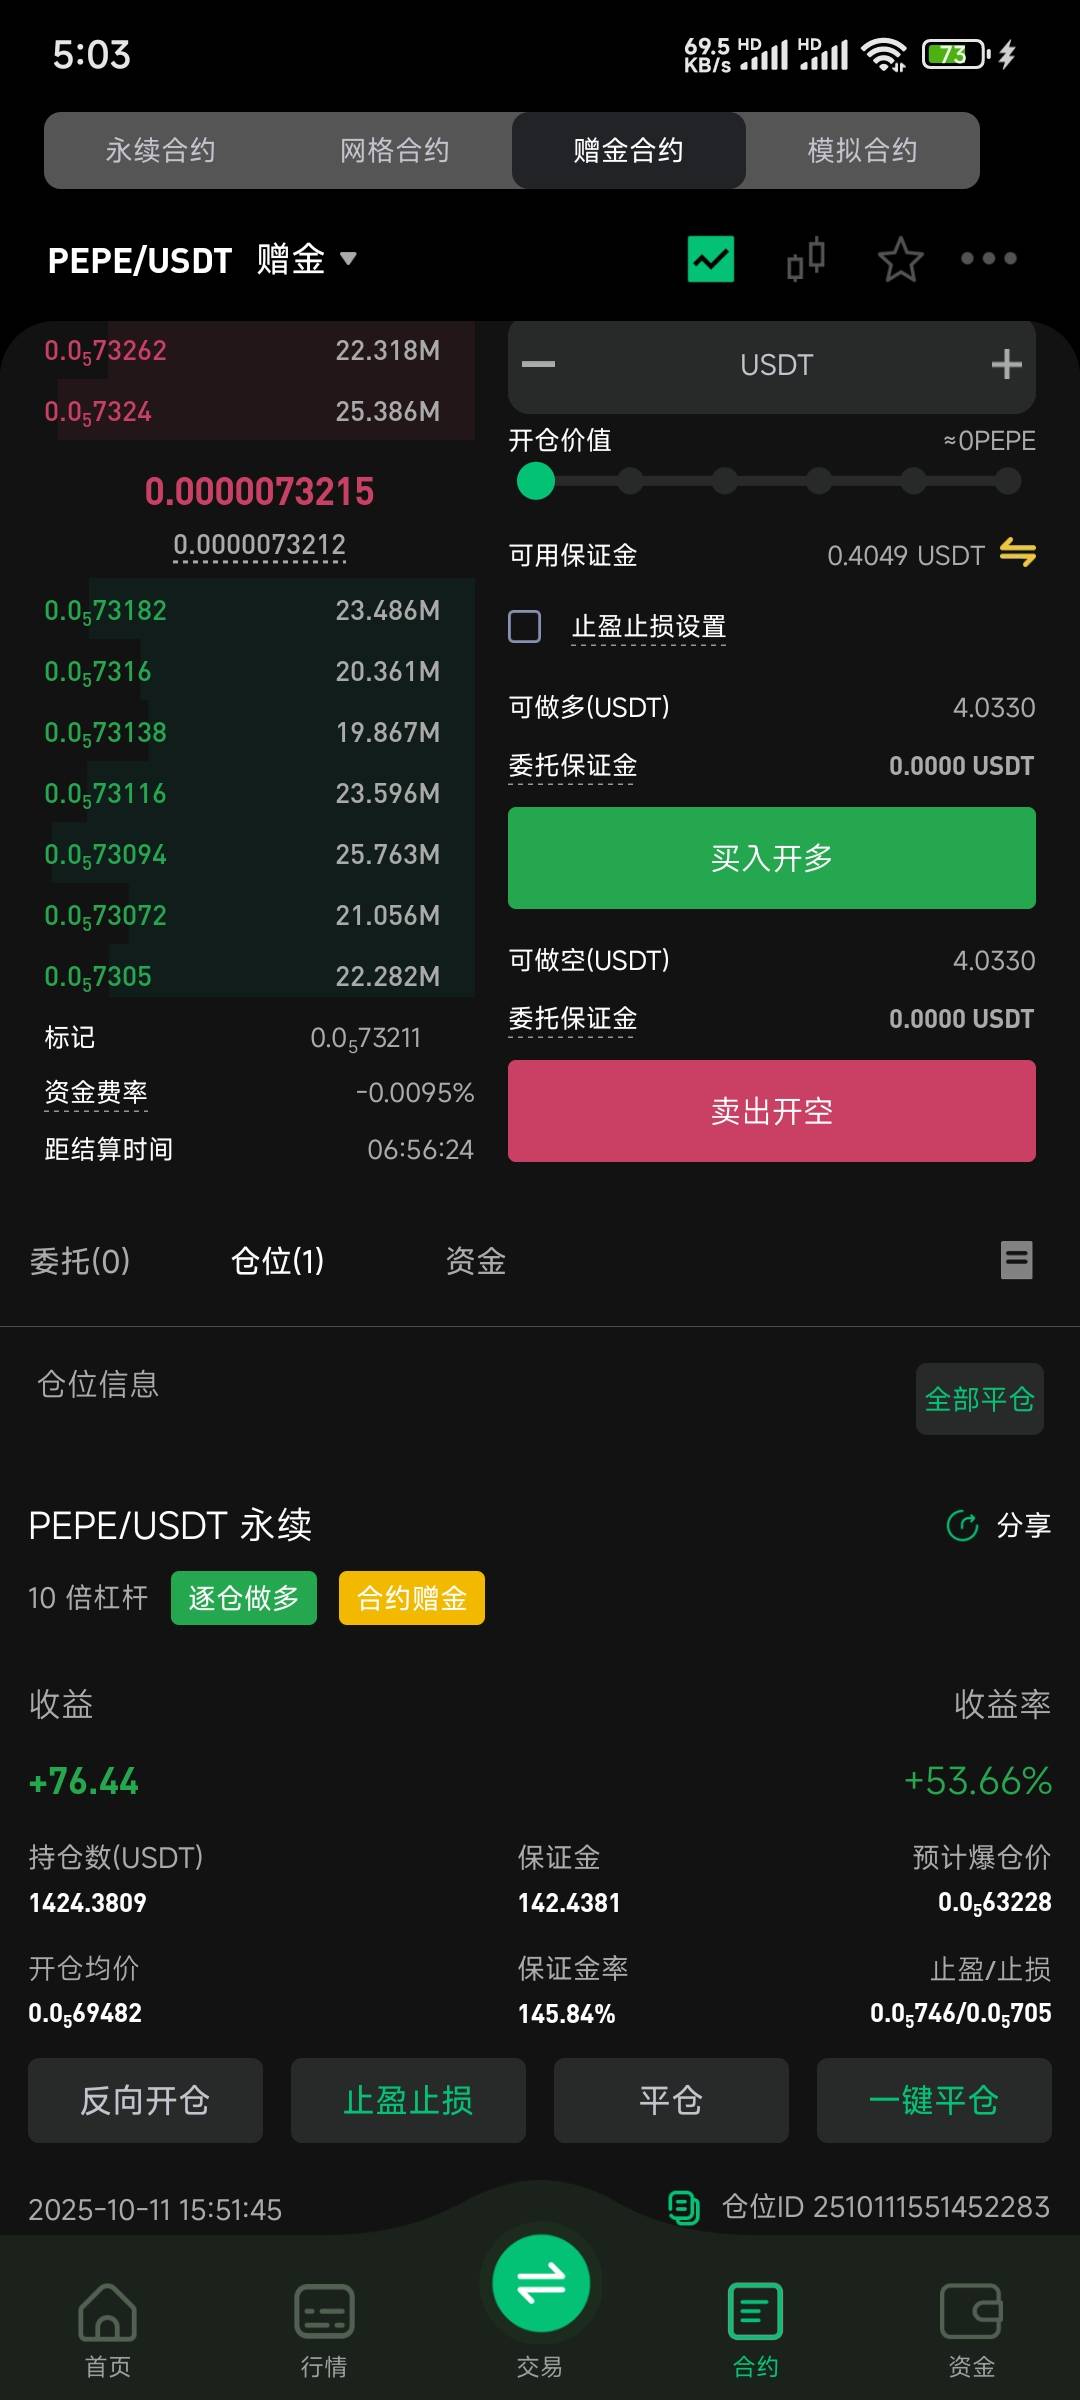This screenshot has width=1080, height=2400.
Task: Open the order history list icon
Action: pyautogui.click(x=1016, y=1260)
